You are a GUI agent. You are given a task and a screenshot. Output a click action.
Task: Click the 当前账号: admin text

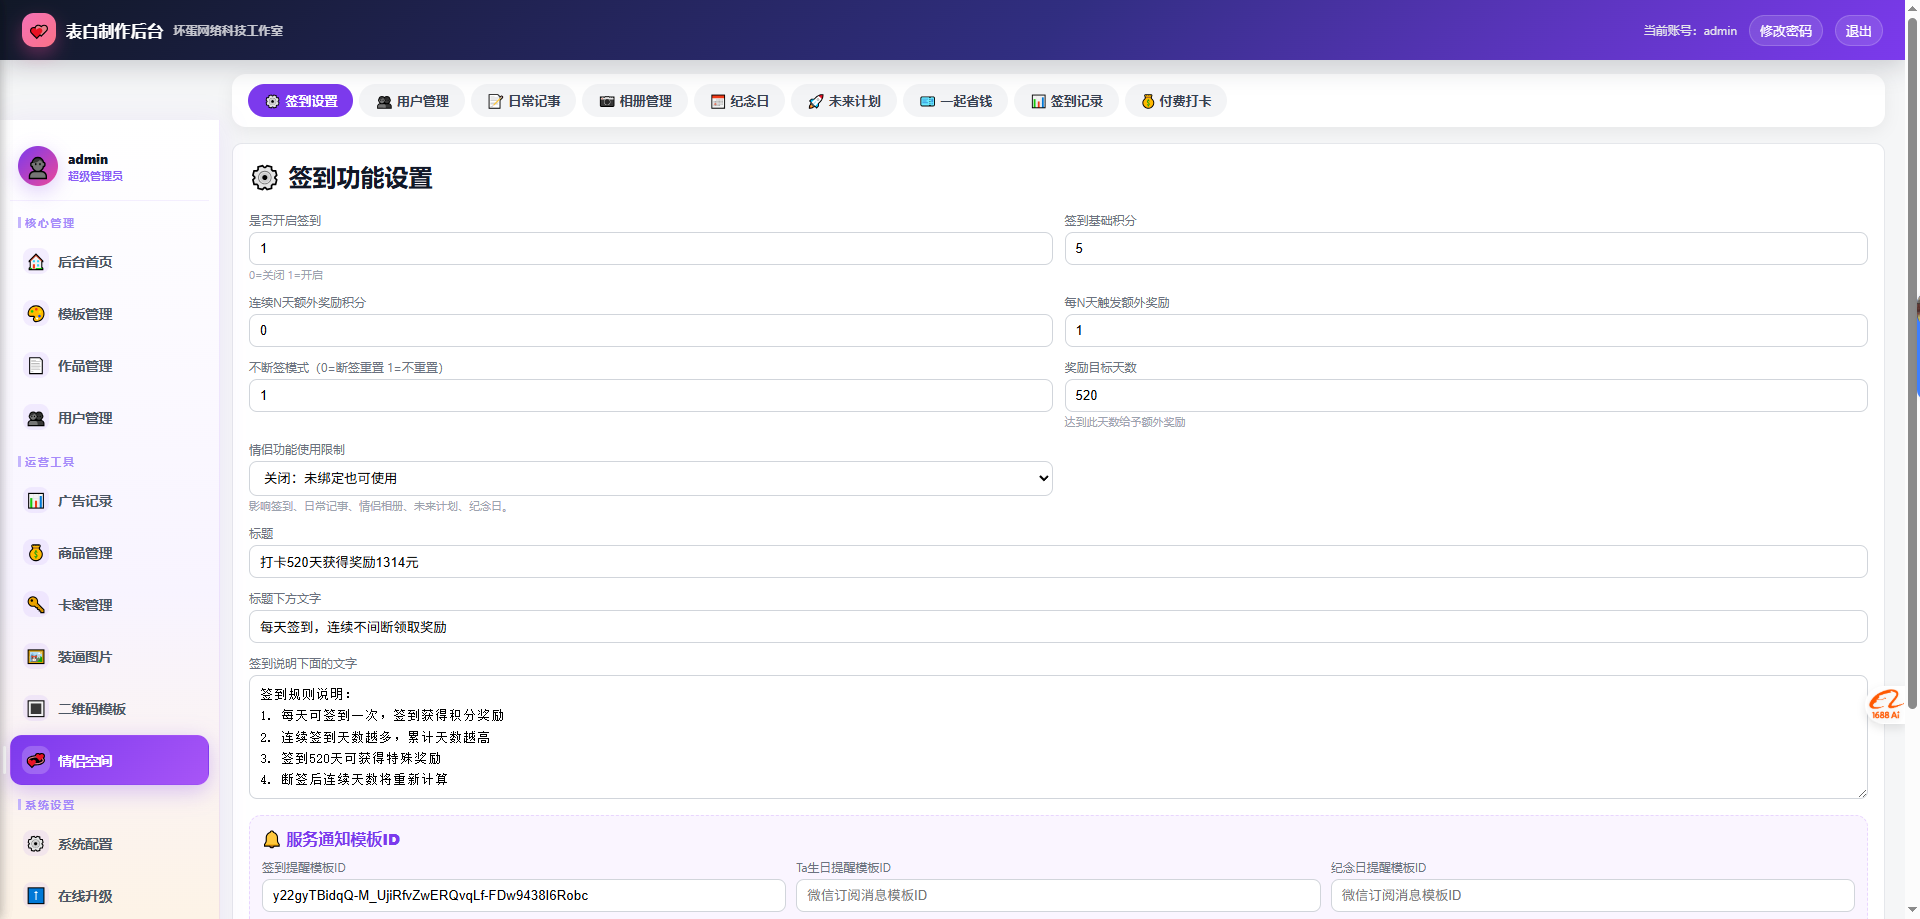click(1690, 31)
